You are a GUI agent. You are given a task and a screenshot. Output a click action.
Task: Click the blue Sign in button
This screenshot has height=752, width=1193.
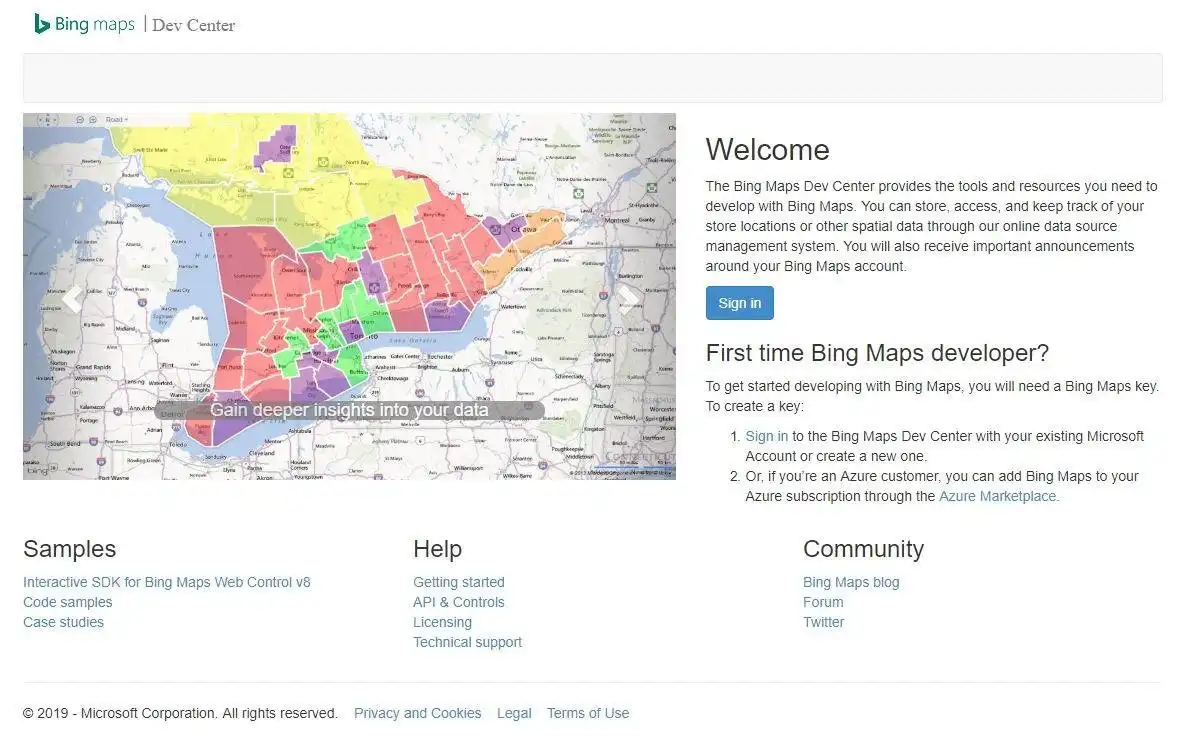point(740,303)
